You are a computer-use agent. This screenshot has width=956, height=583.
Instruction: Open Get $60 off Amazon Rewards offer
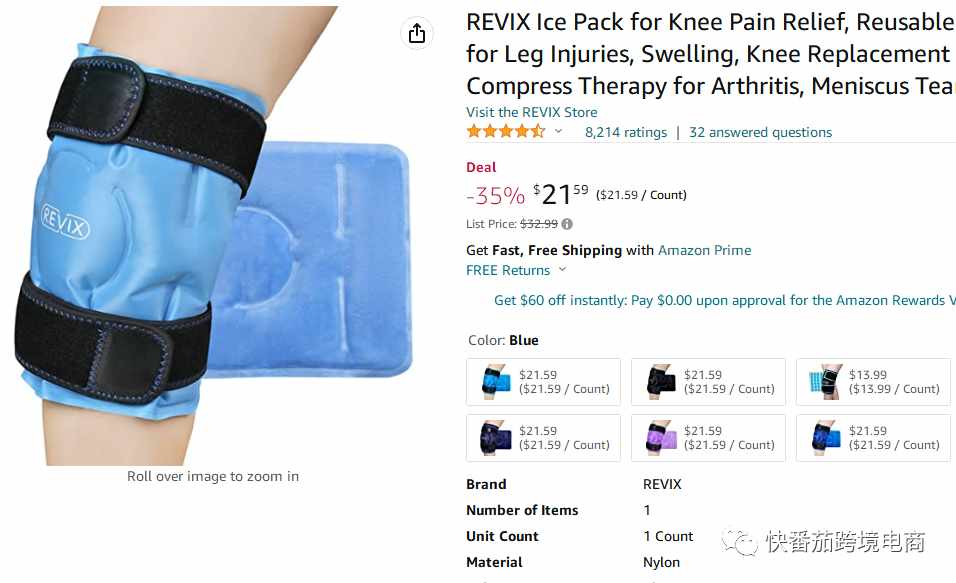pyautogui.click(x=724, y=300)
